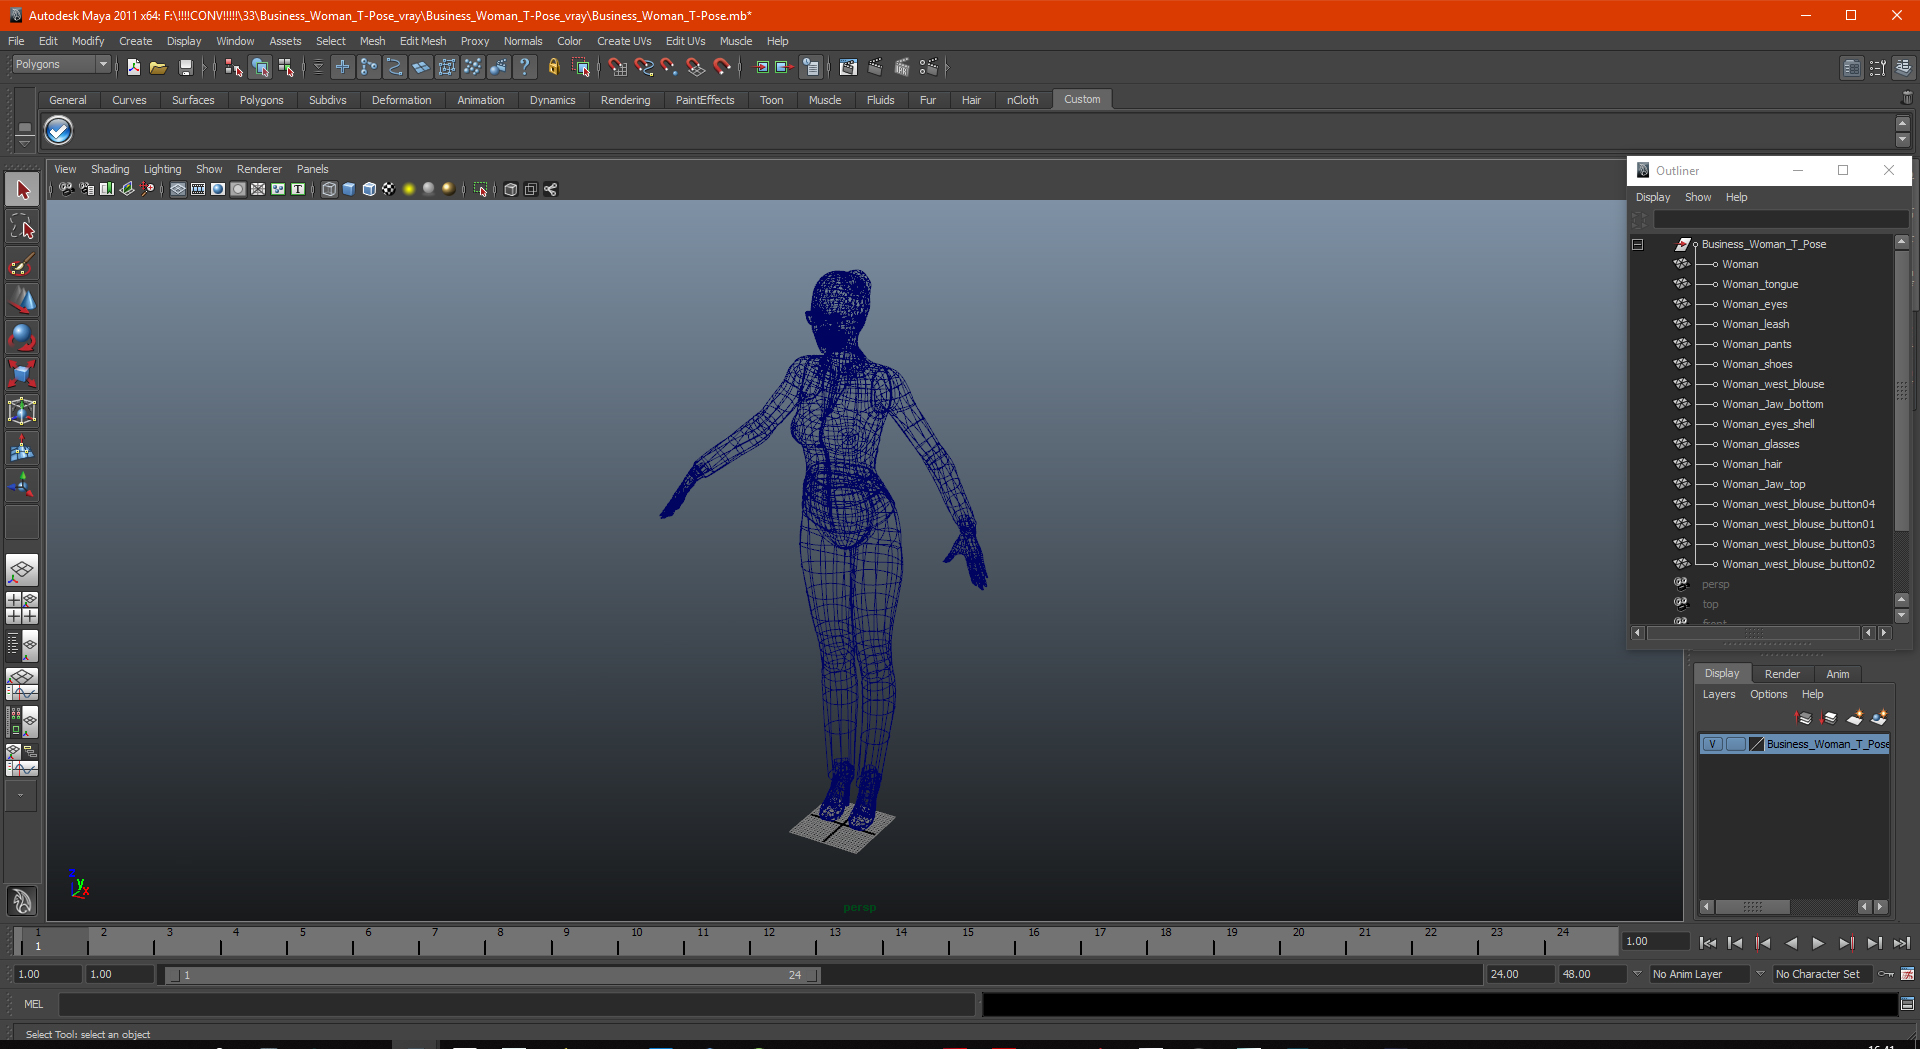The image size is (1920, 1049).
Task: Click the Four View layout icon
Action: click(x=22, y=607)
